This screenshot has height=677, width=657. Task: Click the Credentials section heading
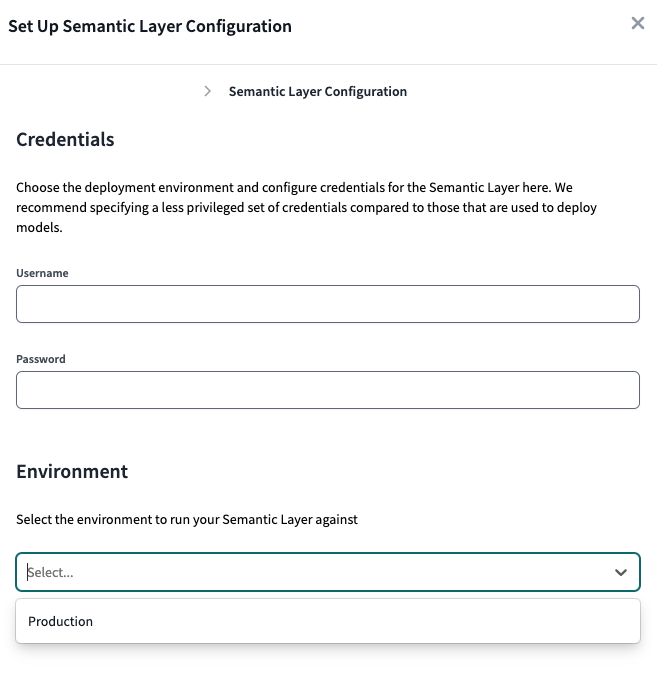tap(65, 139)
